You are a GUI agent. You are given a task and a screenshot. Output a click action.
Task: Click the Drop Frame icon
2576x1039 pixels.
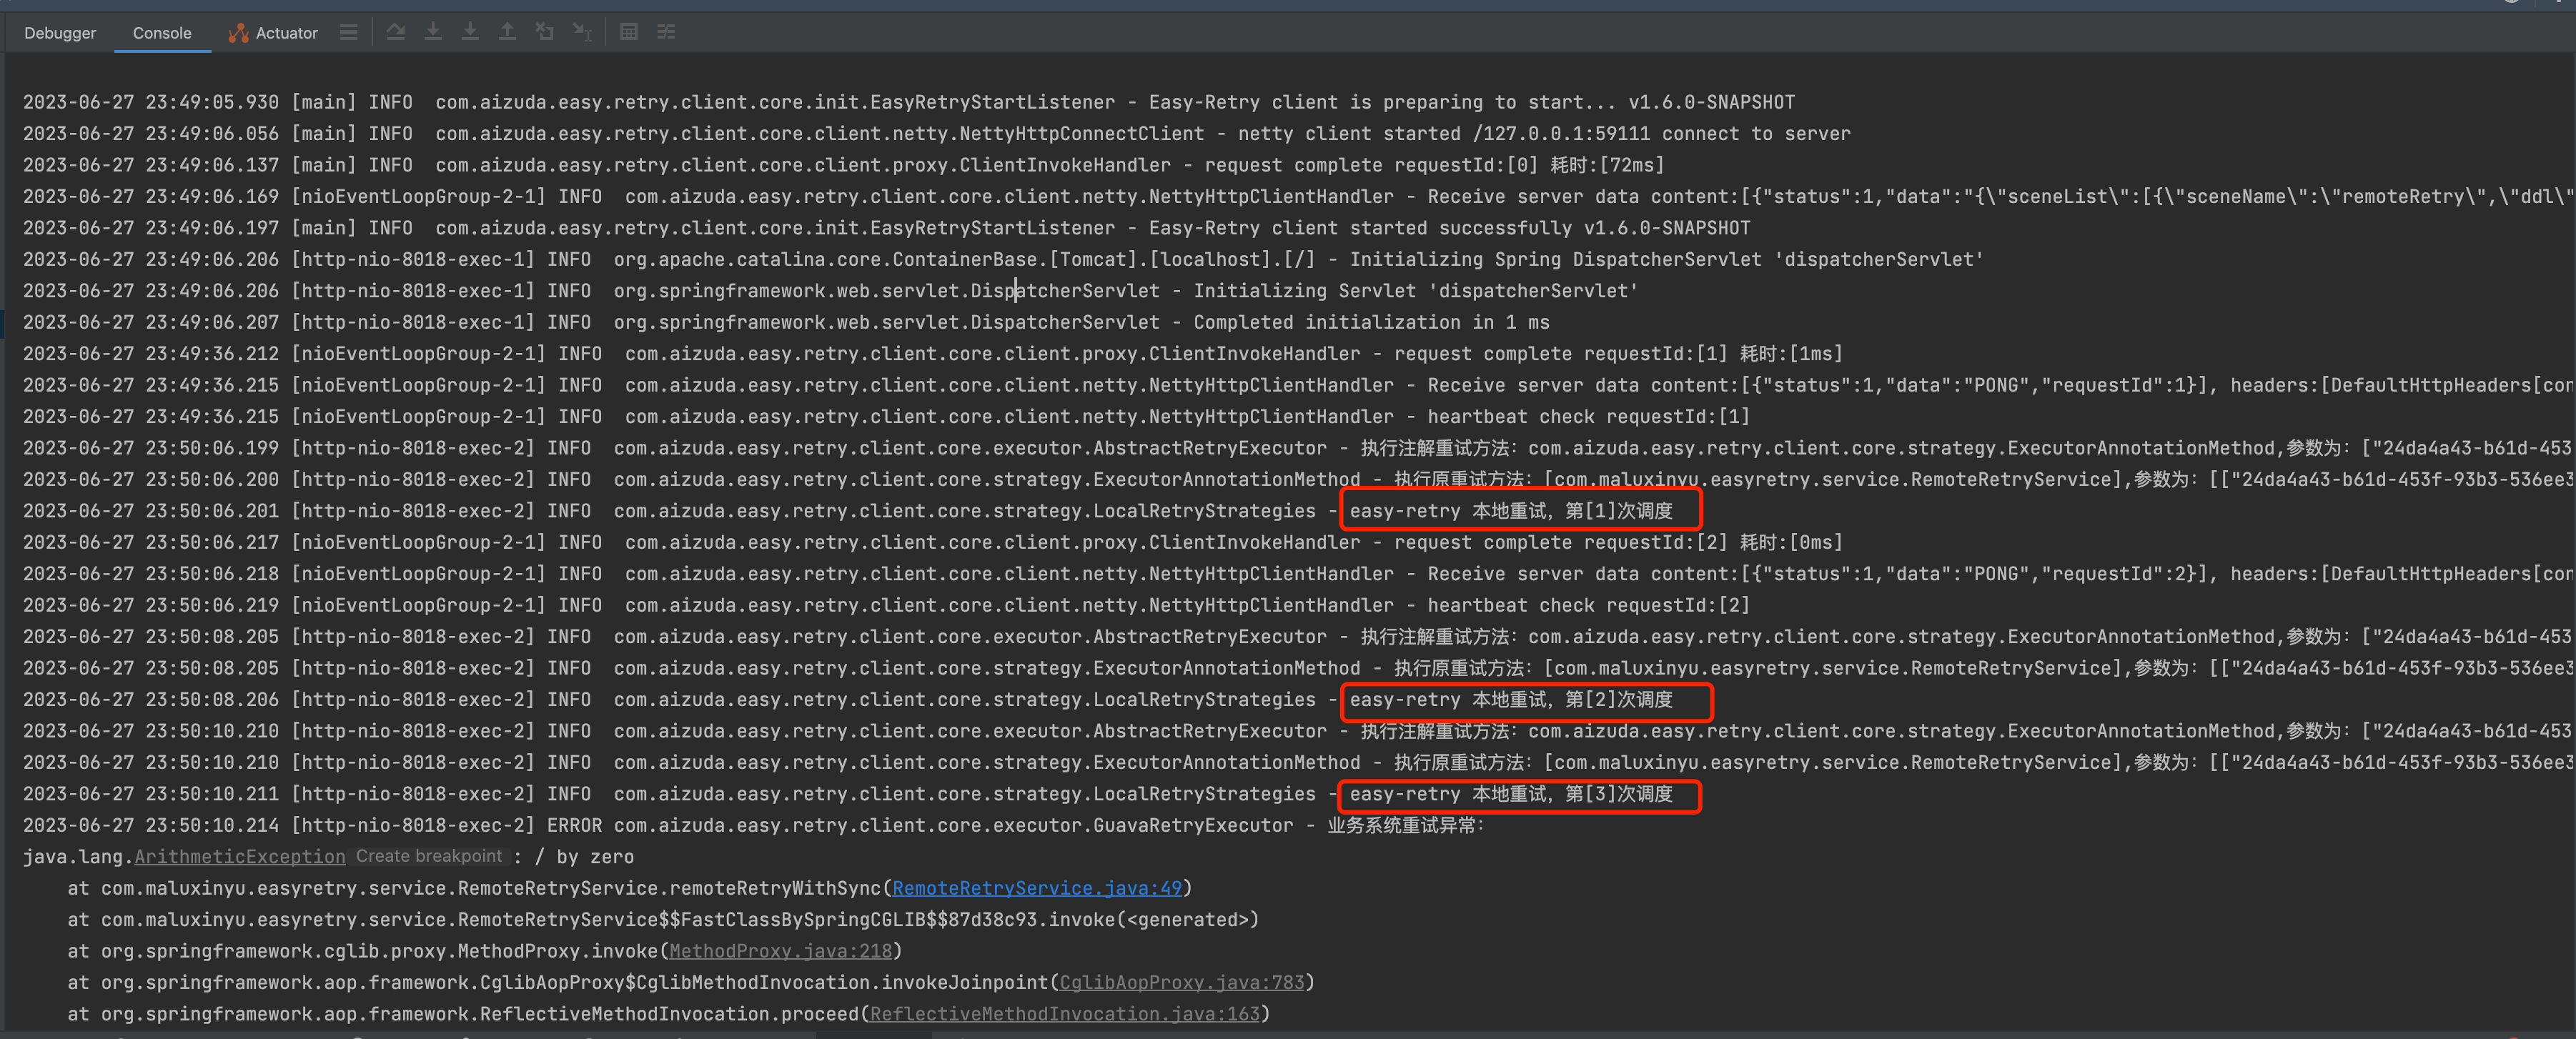[x=544, y=32]
